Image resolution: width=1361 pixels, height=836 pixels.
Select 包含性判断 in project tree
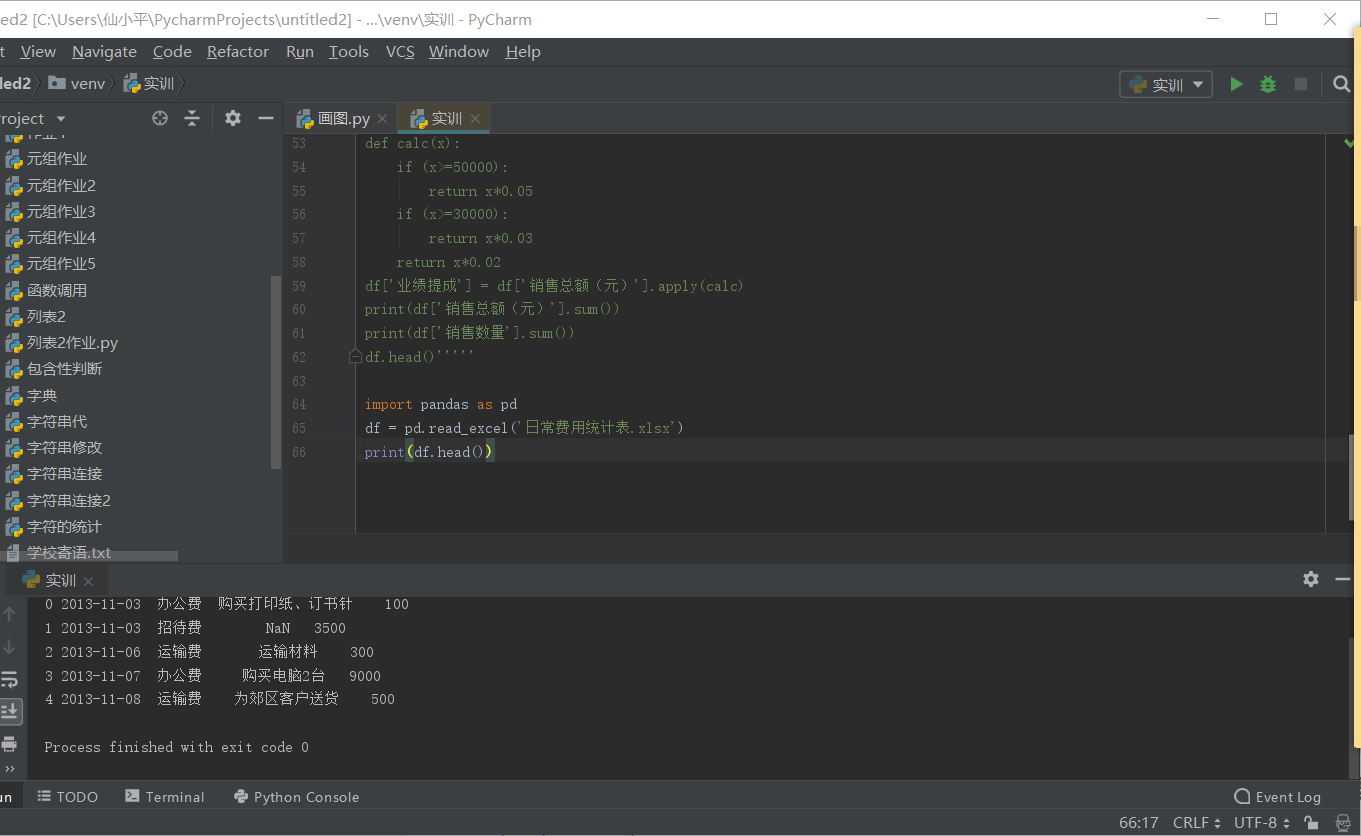click(64, 369)
